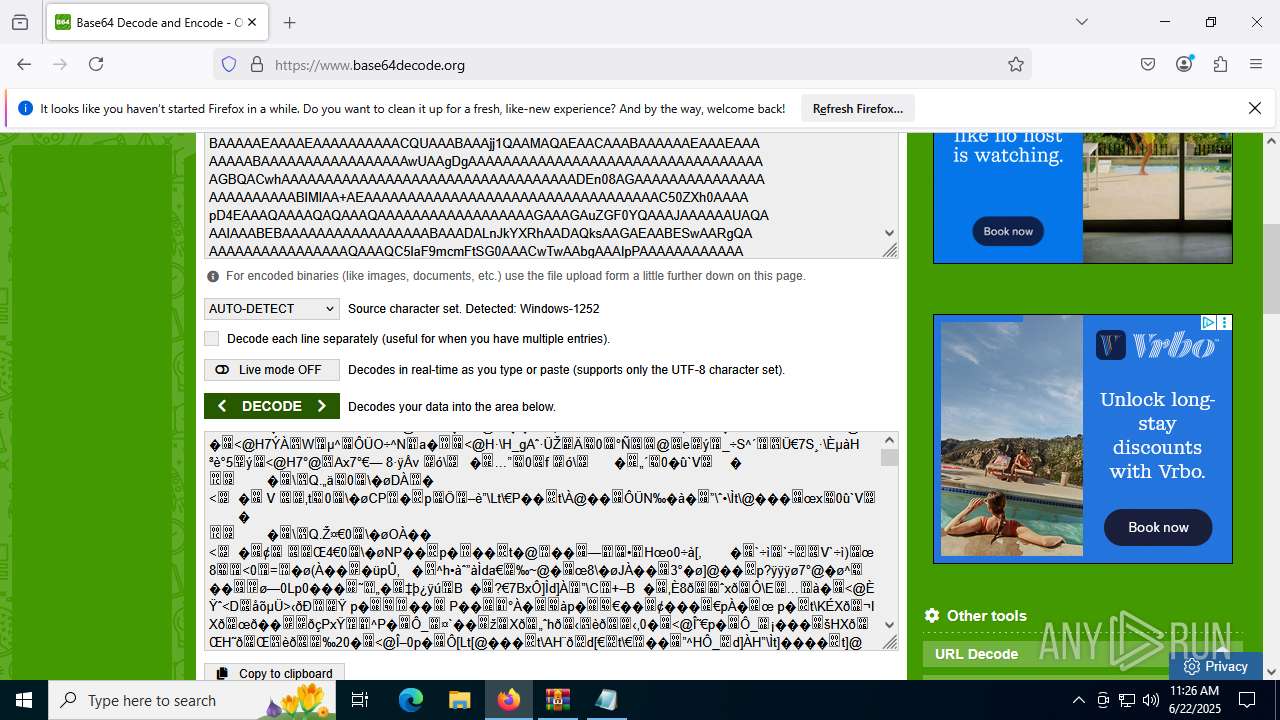
Task: Reload the current page
Action: click(x=96, y=64)
